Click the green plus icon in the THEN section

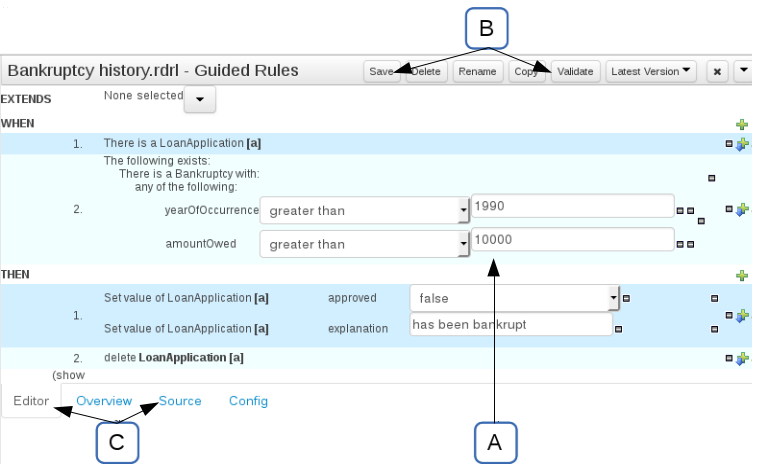tap(742, 275)
